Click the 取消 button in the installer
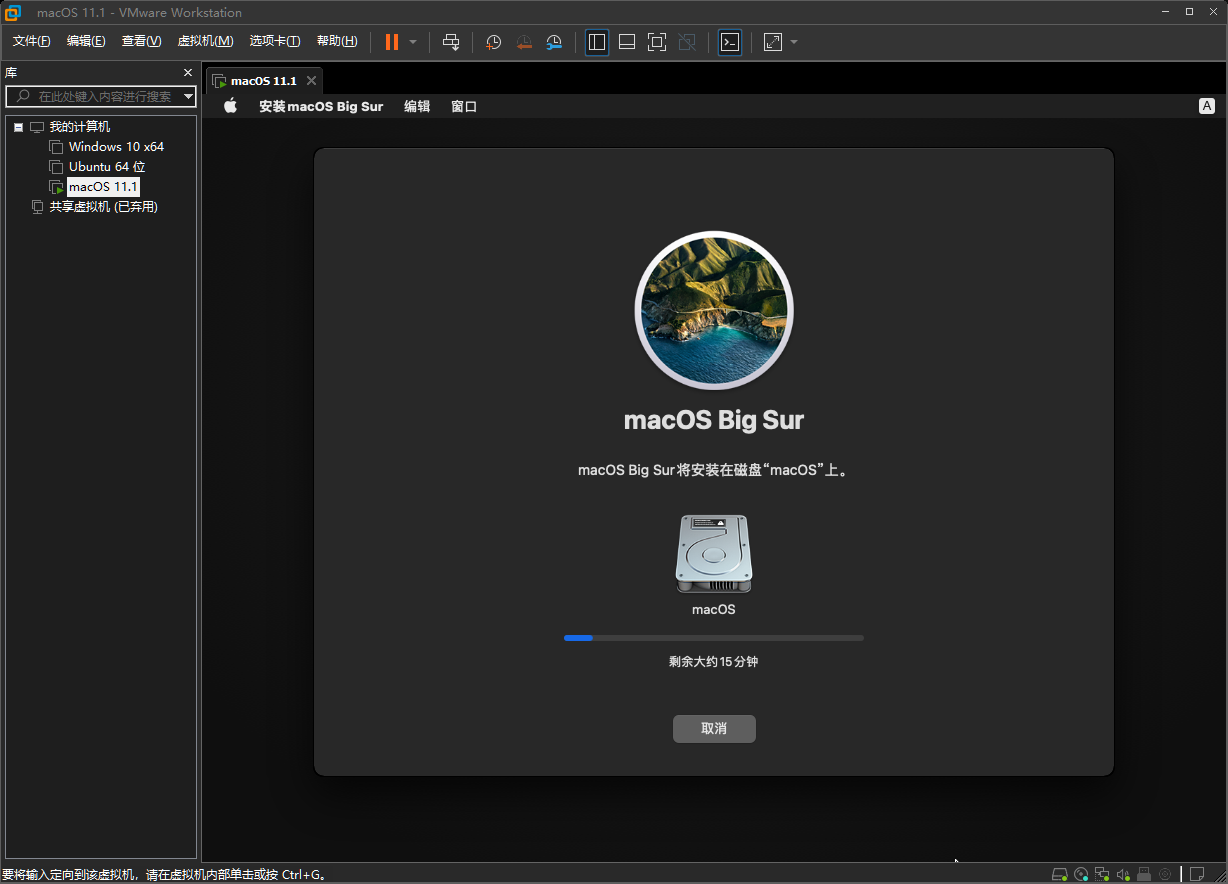Screen dimensions: 1228x884 [x=714, y=729]
